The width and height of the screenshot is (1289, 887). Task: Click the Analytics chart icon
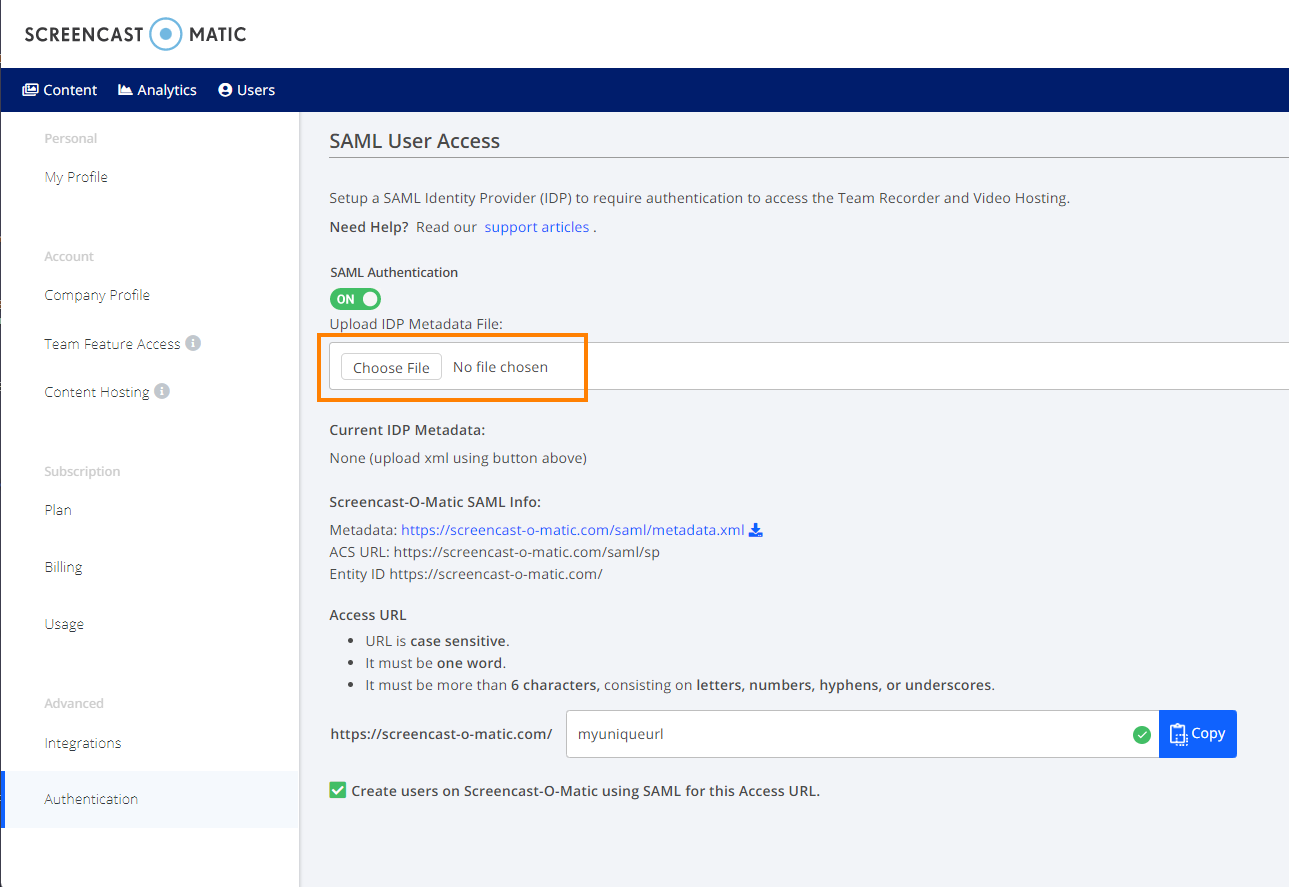125,90
